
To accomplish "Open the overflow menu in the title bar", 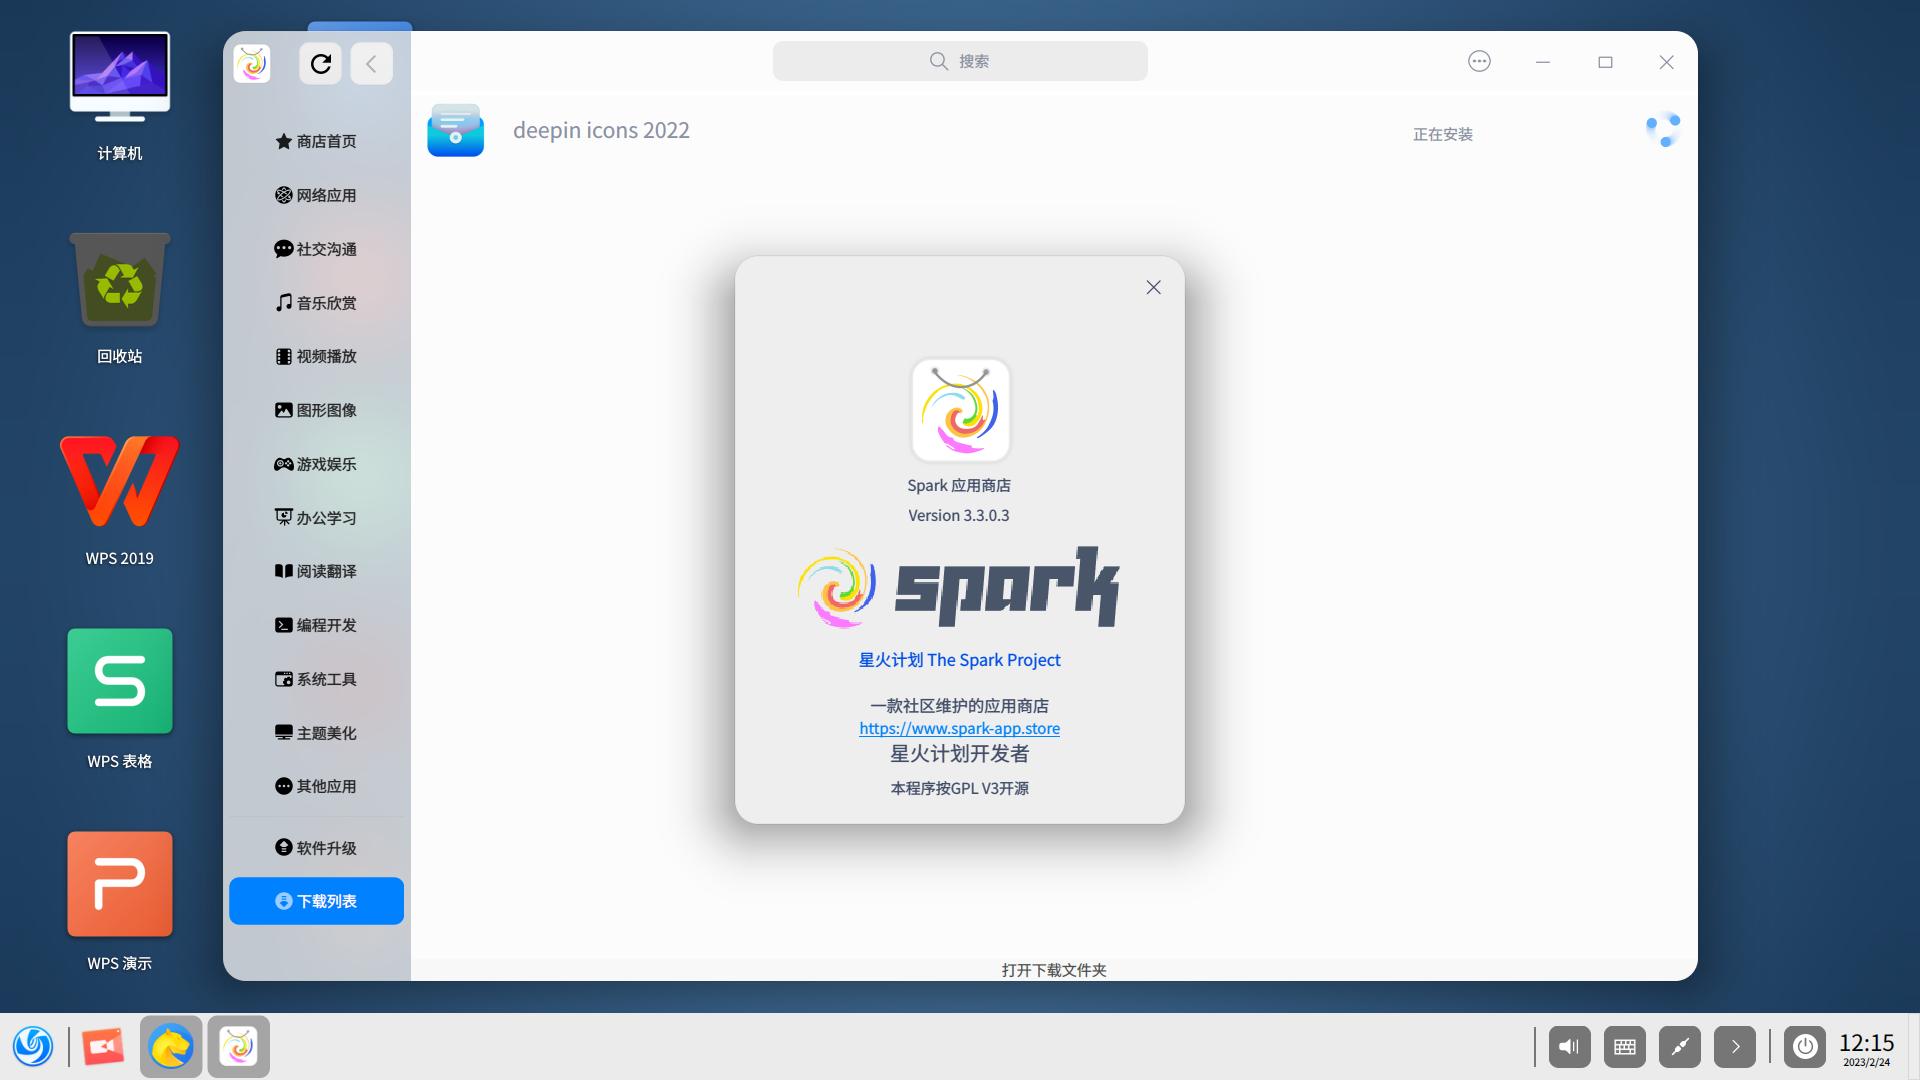I will 1478,61.
